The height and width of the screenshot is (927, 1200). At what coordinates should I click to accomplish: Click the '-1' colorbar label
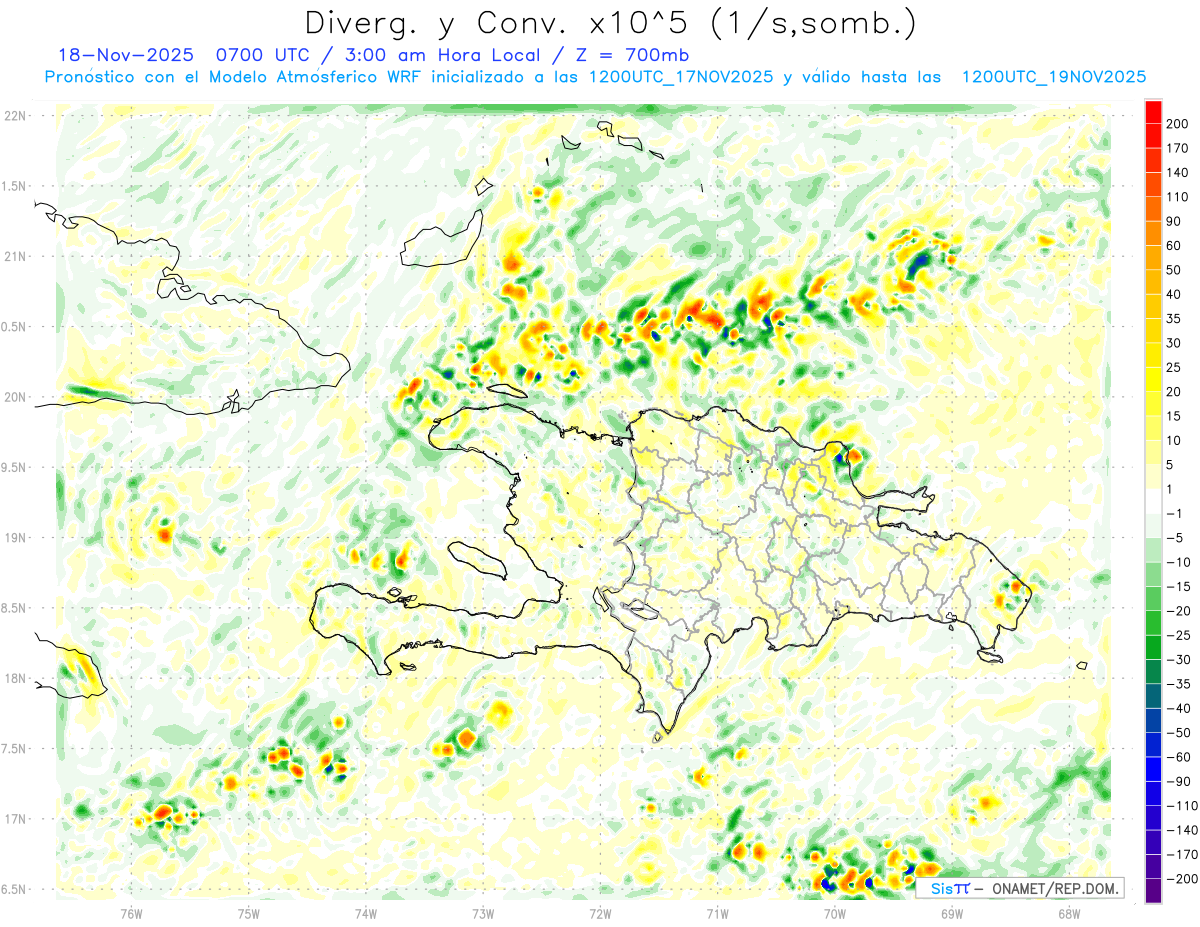[1174, 514]
